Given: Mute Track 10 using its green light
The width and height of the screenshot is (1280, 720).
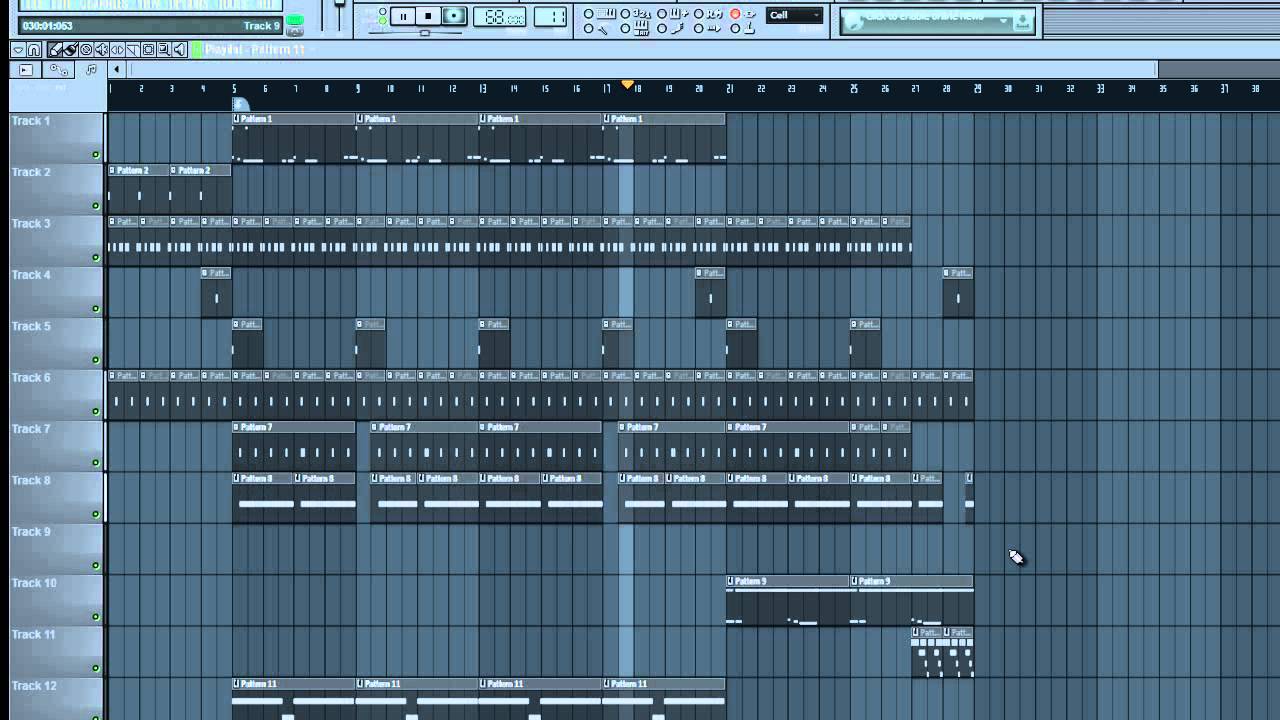Looking at the screenshot, I should 96,616.
